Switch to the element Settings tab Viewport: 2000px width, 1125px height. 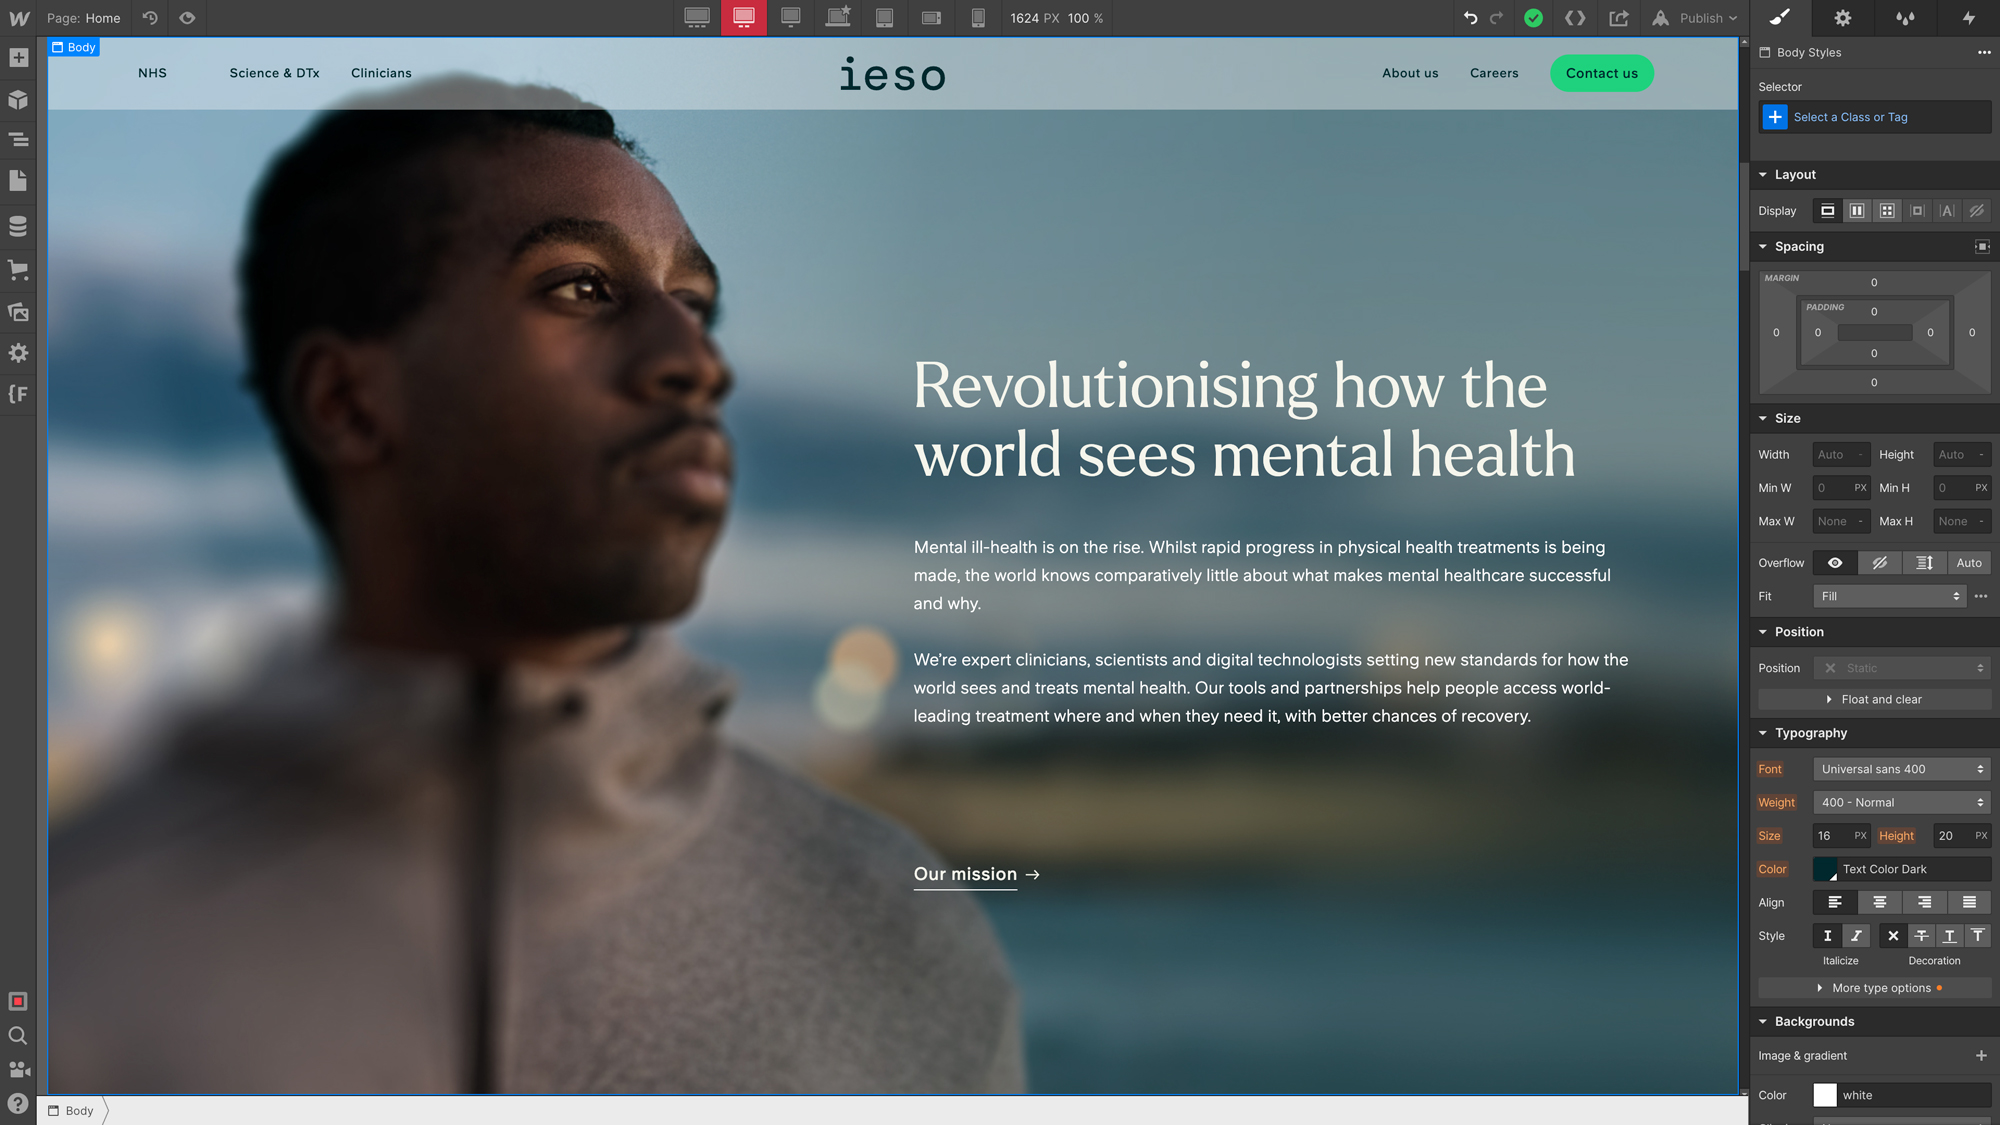1842,18
